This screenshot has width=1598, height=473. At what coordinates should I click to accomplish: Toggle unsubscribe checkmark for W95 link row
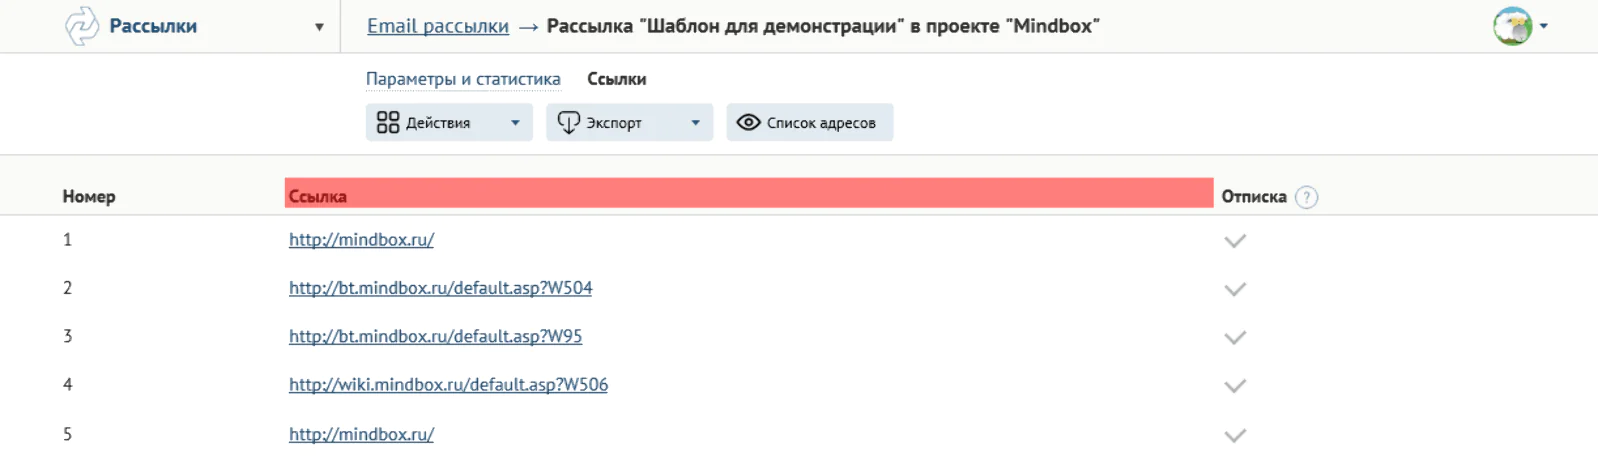click(x=1235, y=337)
